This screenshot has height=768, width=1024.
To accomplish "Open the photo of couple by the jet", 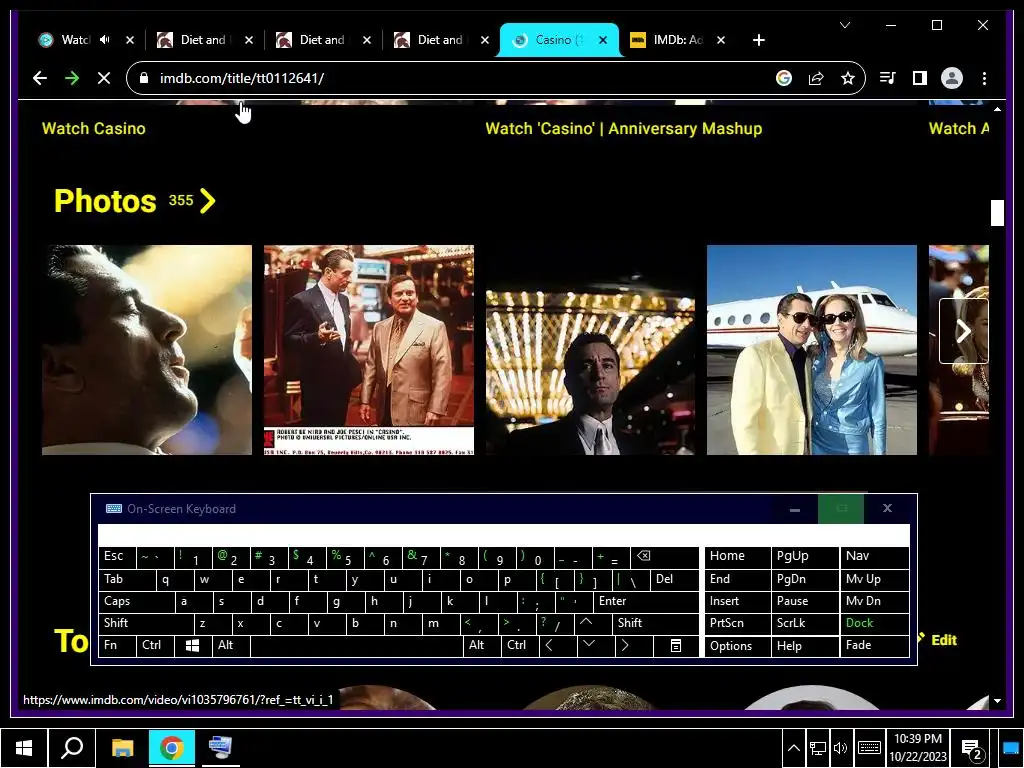I will click(812, 350).
